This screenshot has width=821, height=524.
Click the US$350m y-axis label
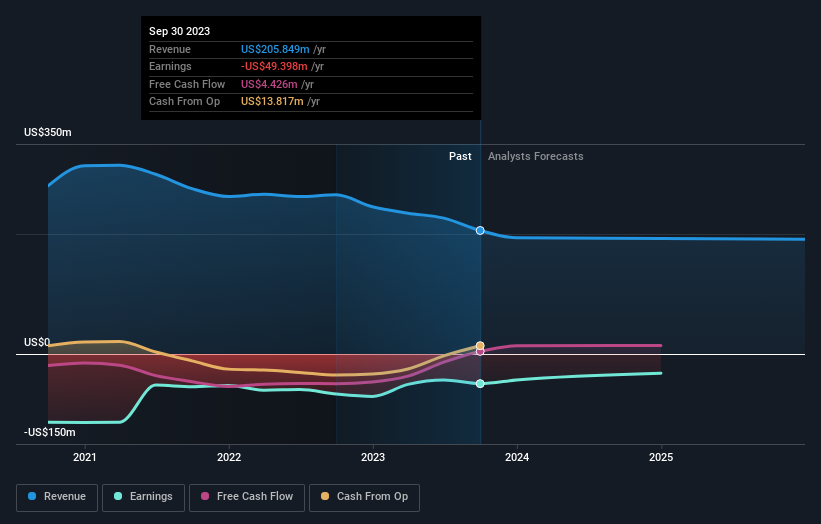(x=48, y=132)
